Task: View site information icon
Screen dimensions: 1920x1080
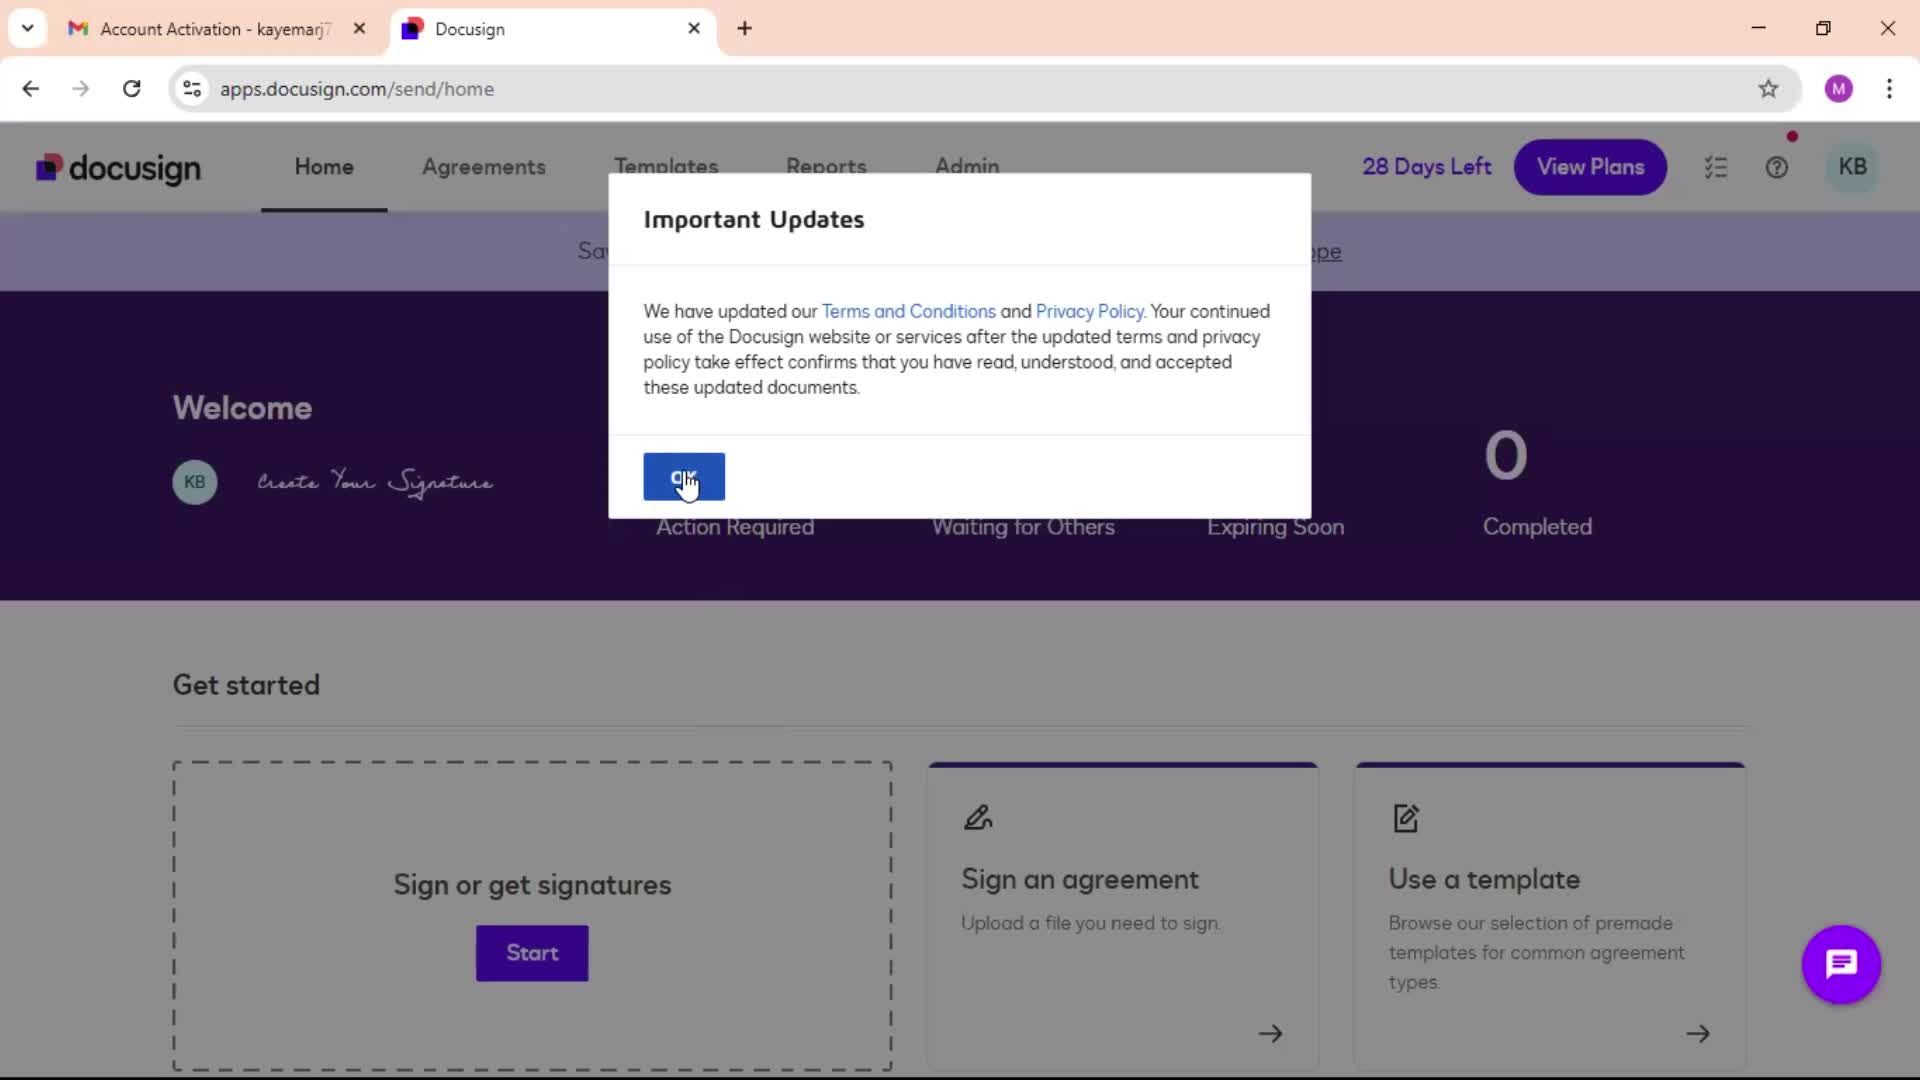Action: [x=192, y=89]
